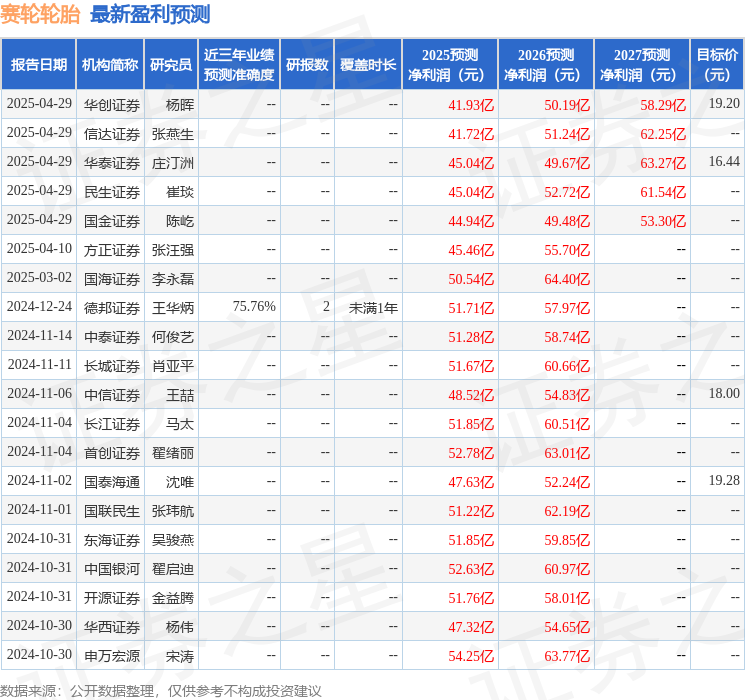Screen dimensions: 745x700
Task: Click target price 18.00
Action: (x=724, y=393)
